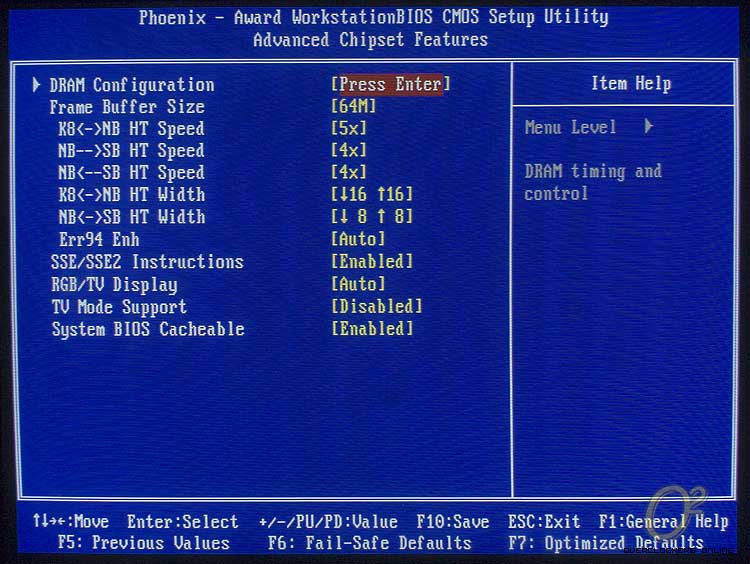Change the [↓16 ↑16] width value

tap(372, 194)
